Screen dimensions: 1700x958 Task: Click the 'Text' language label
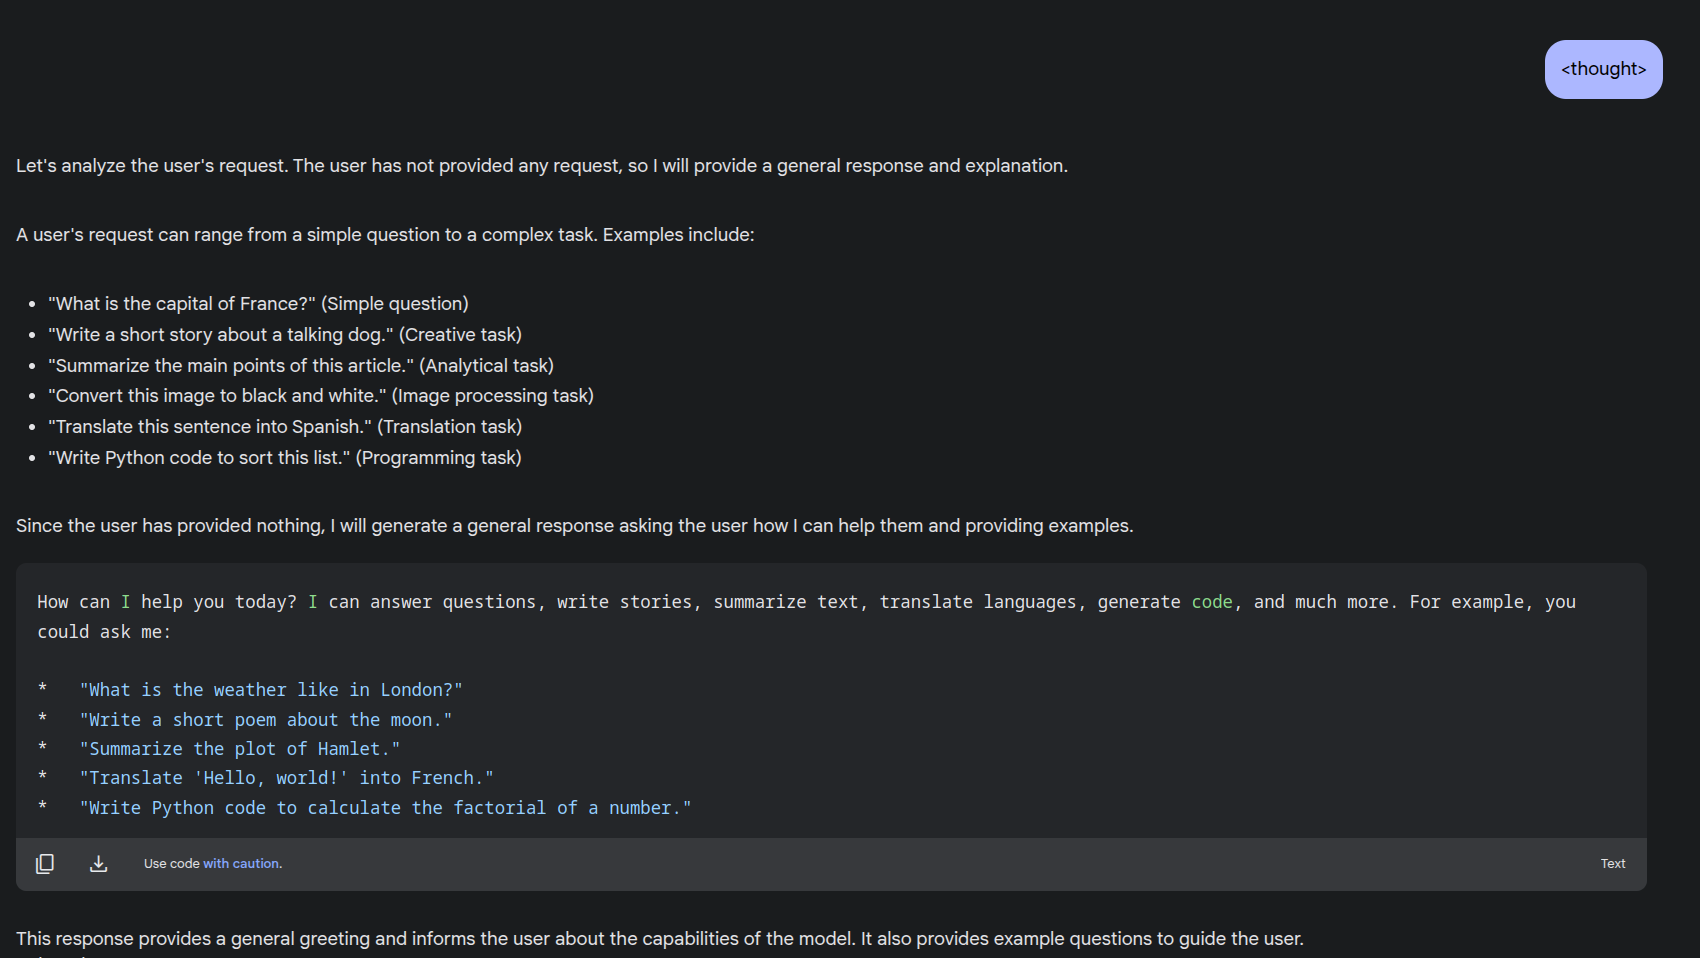pos(1613,864)
